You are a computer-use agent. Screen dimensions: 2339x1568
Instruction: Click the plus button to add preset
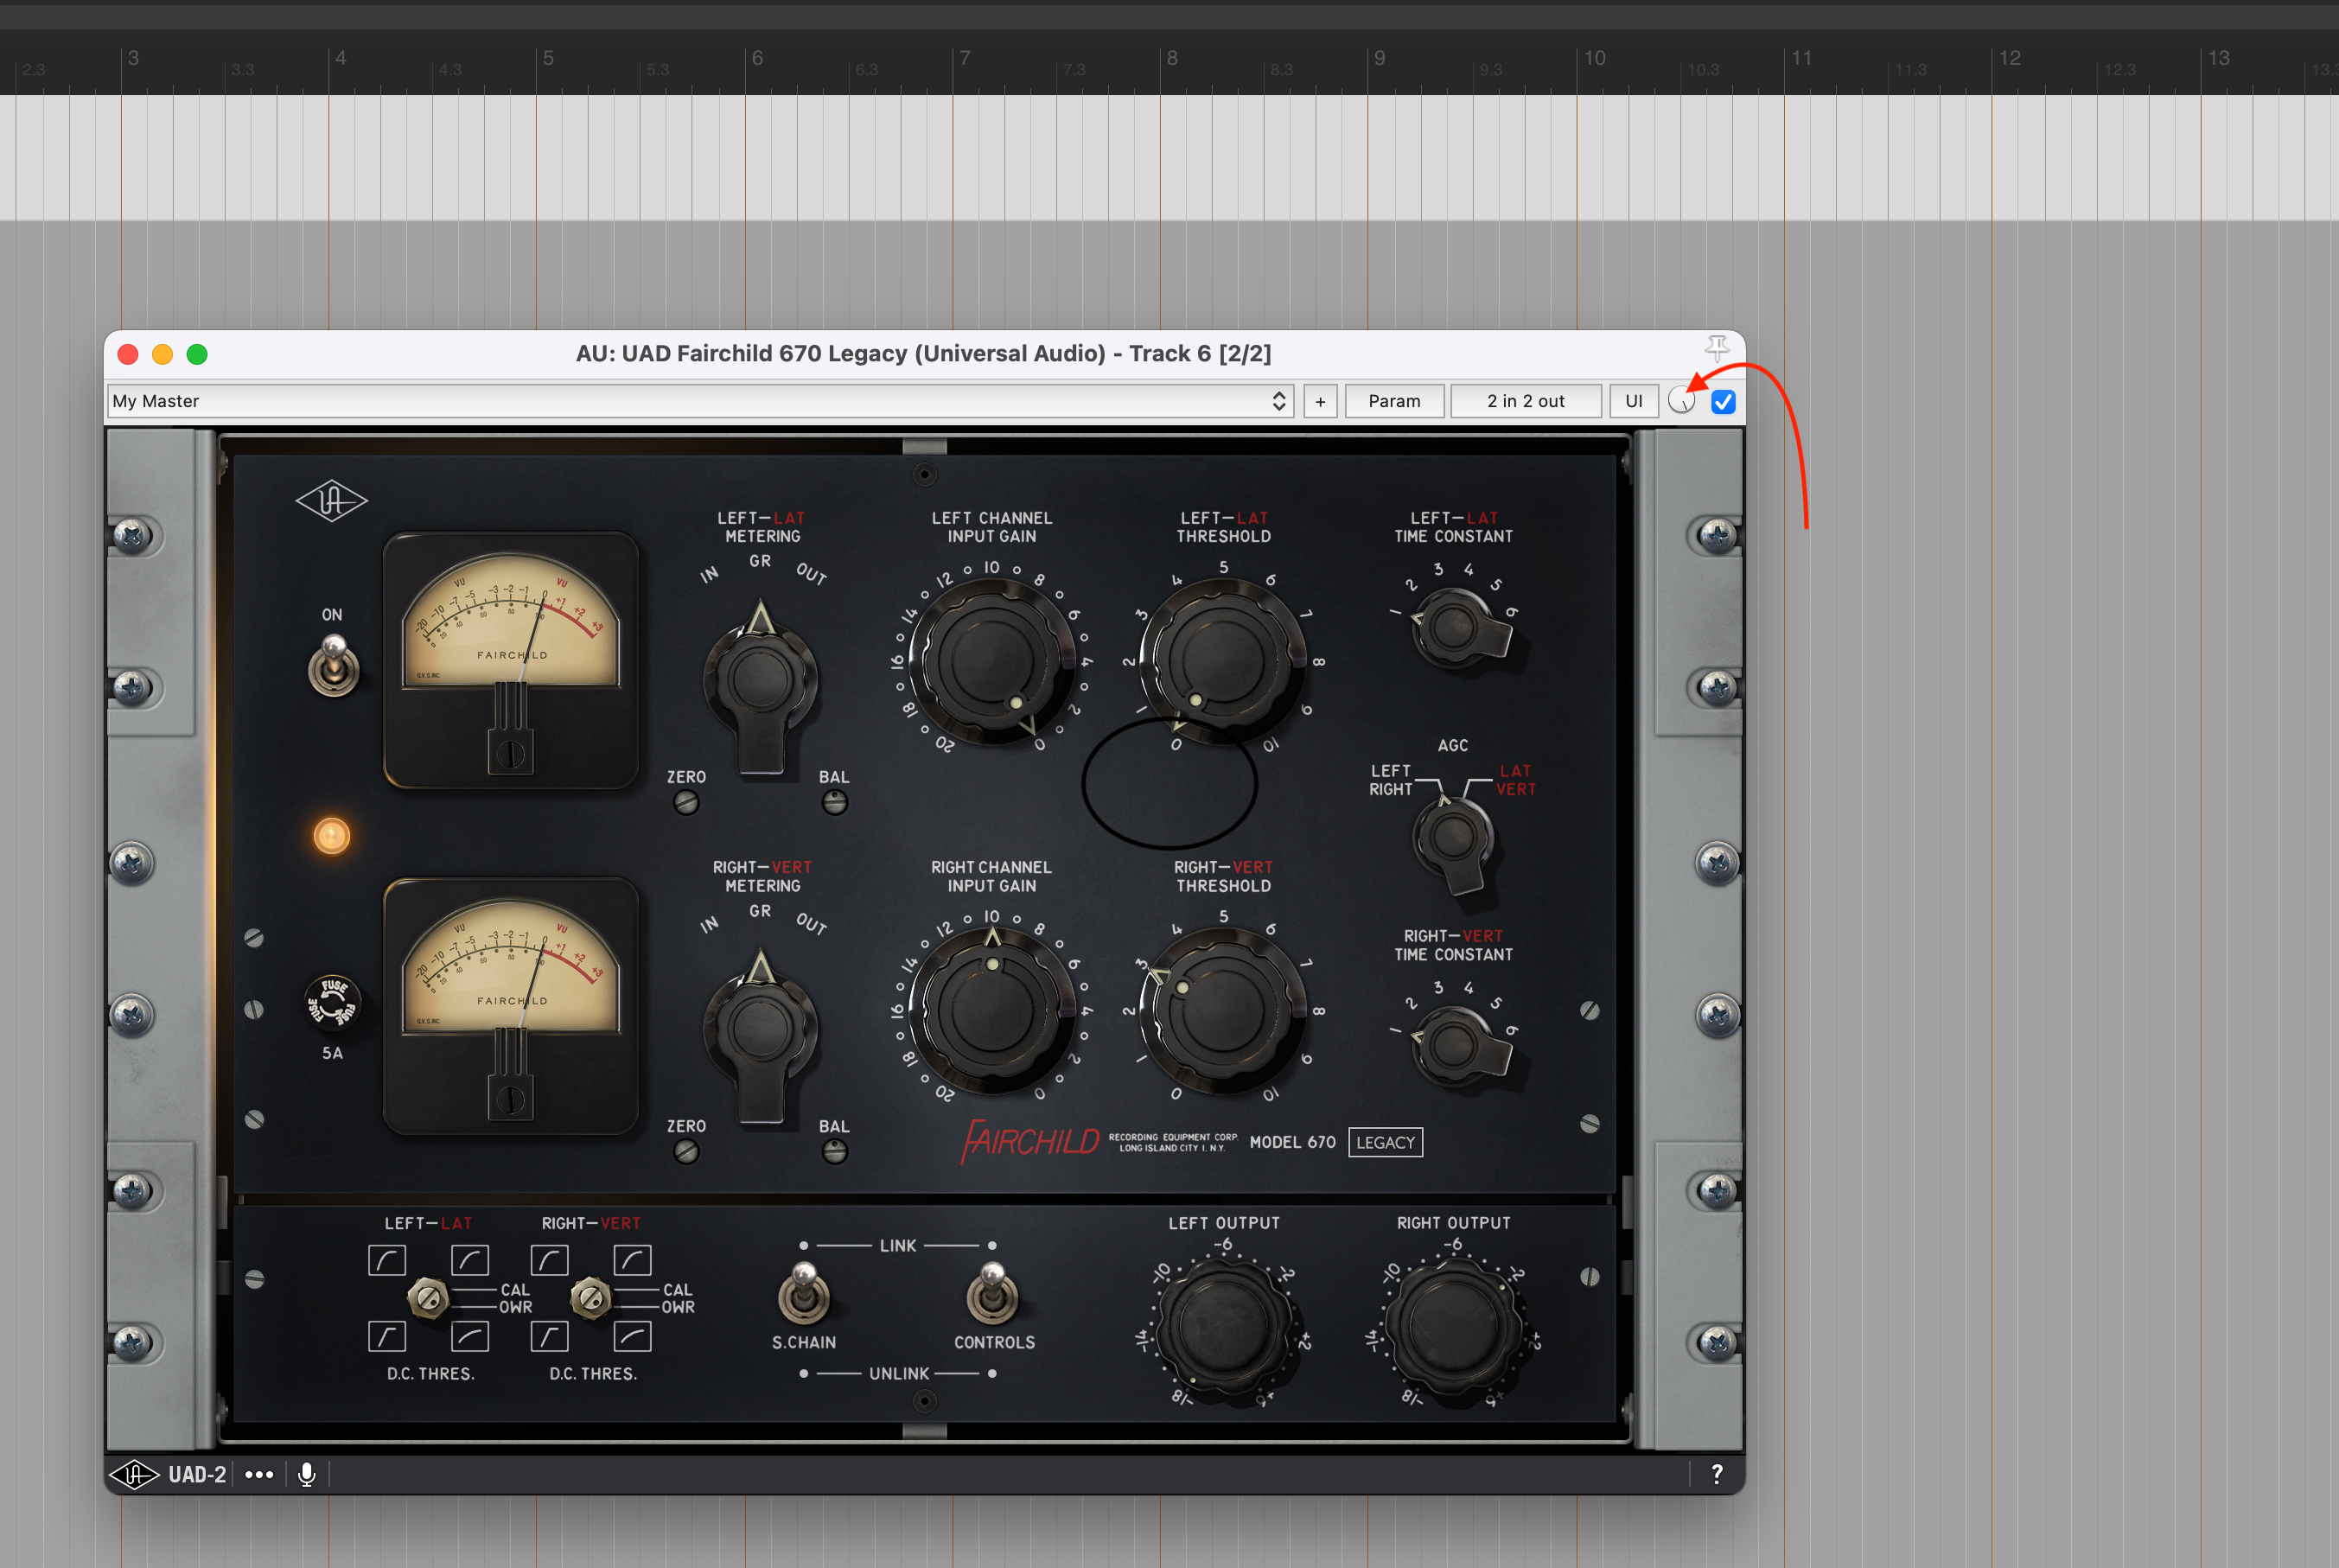(1320, 401)
